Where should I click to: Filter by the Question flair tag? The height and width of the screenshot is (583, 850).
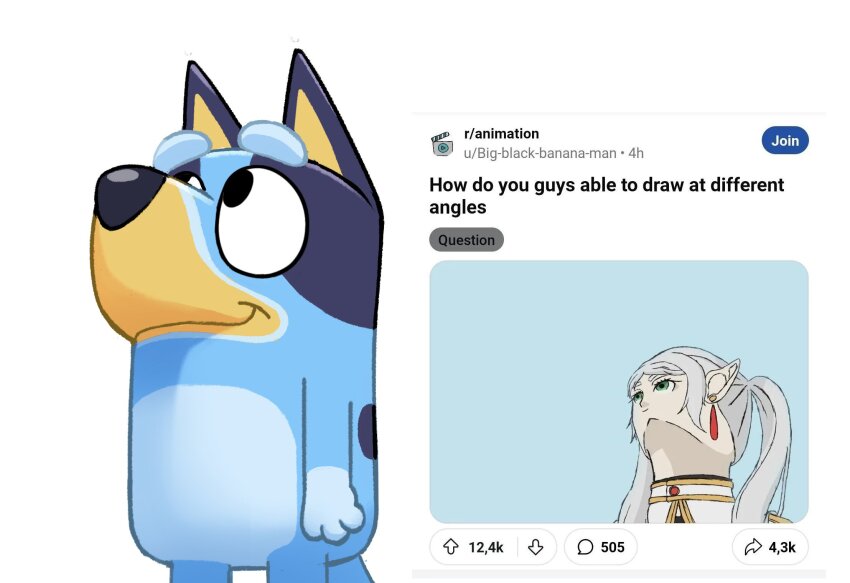(466, 240)
